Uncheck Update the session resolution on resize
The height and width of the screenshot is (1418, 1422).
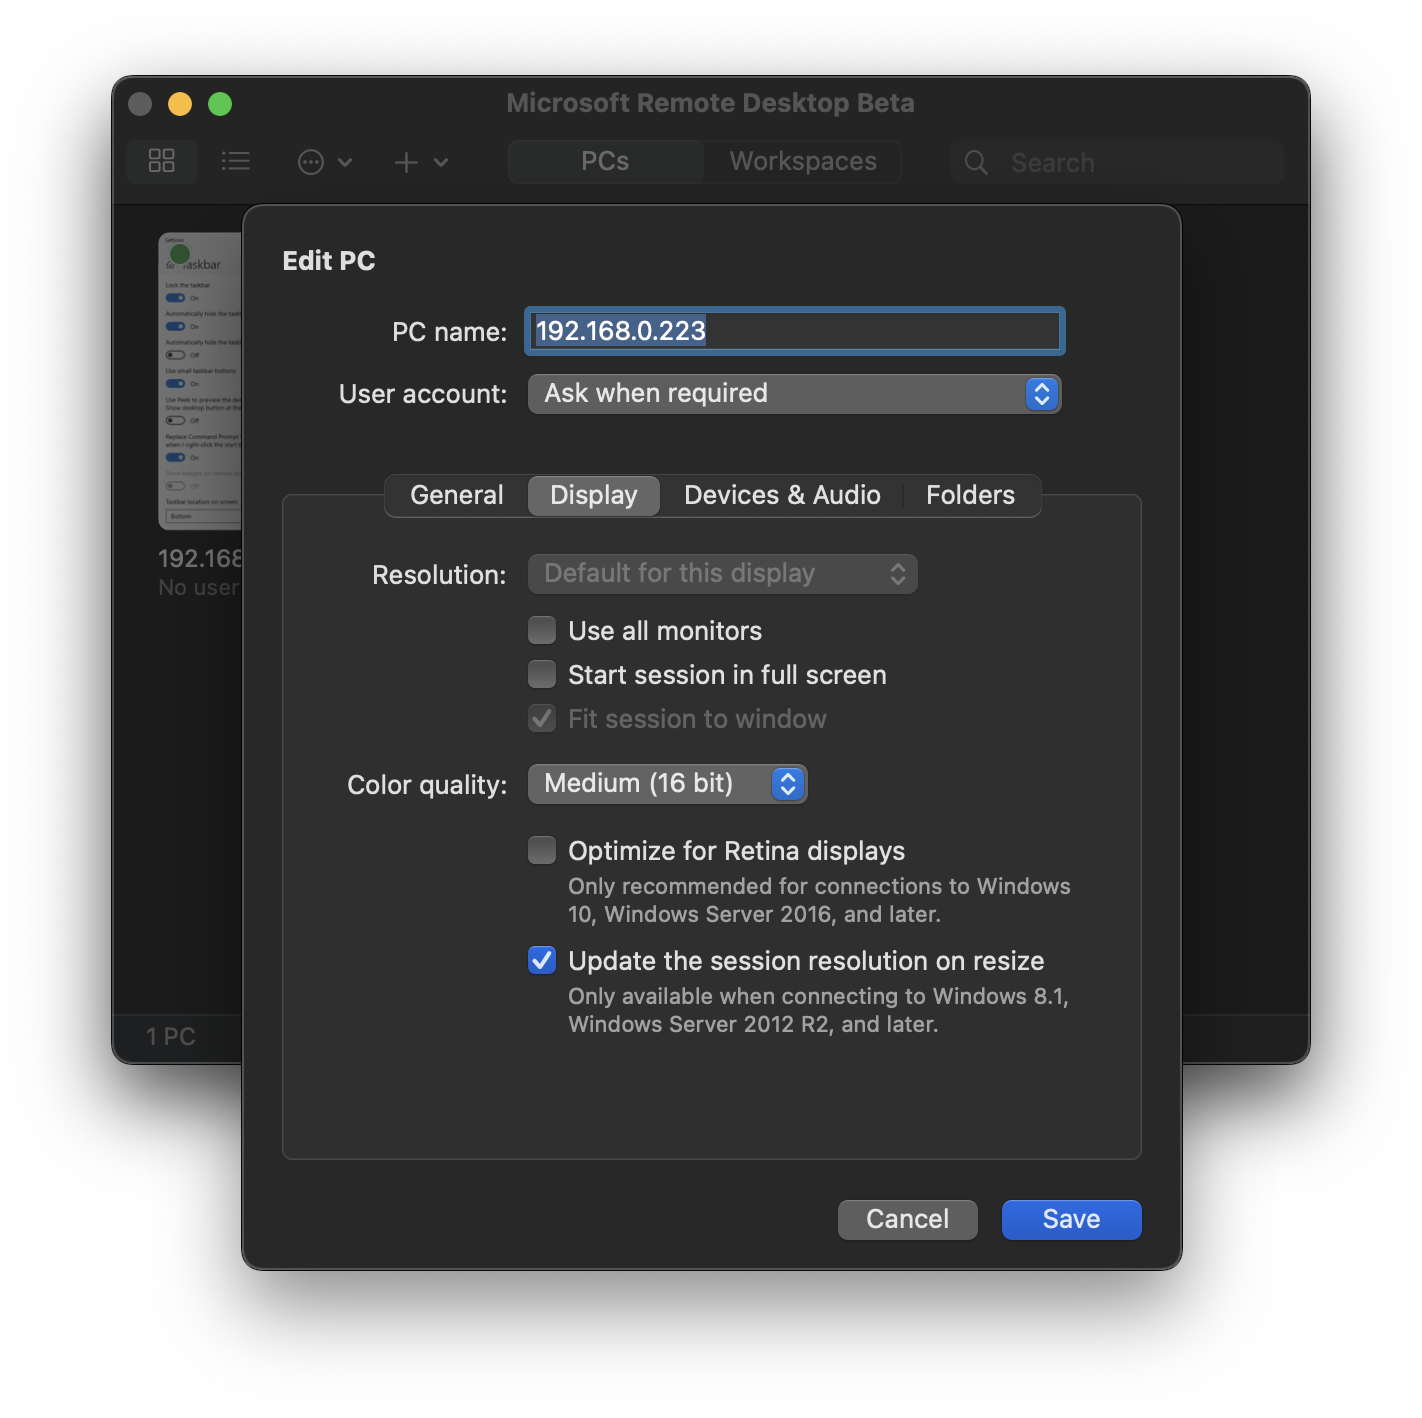542,960
